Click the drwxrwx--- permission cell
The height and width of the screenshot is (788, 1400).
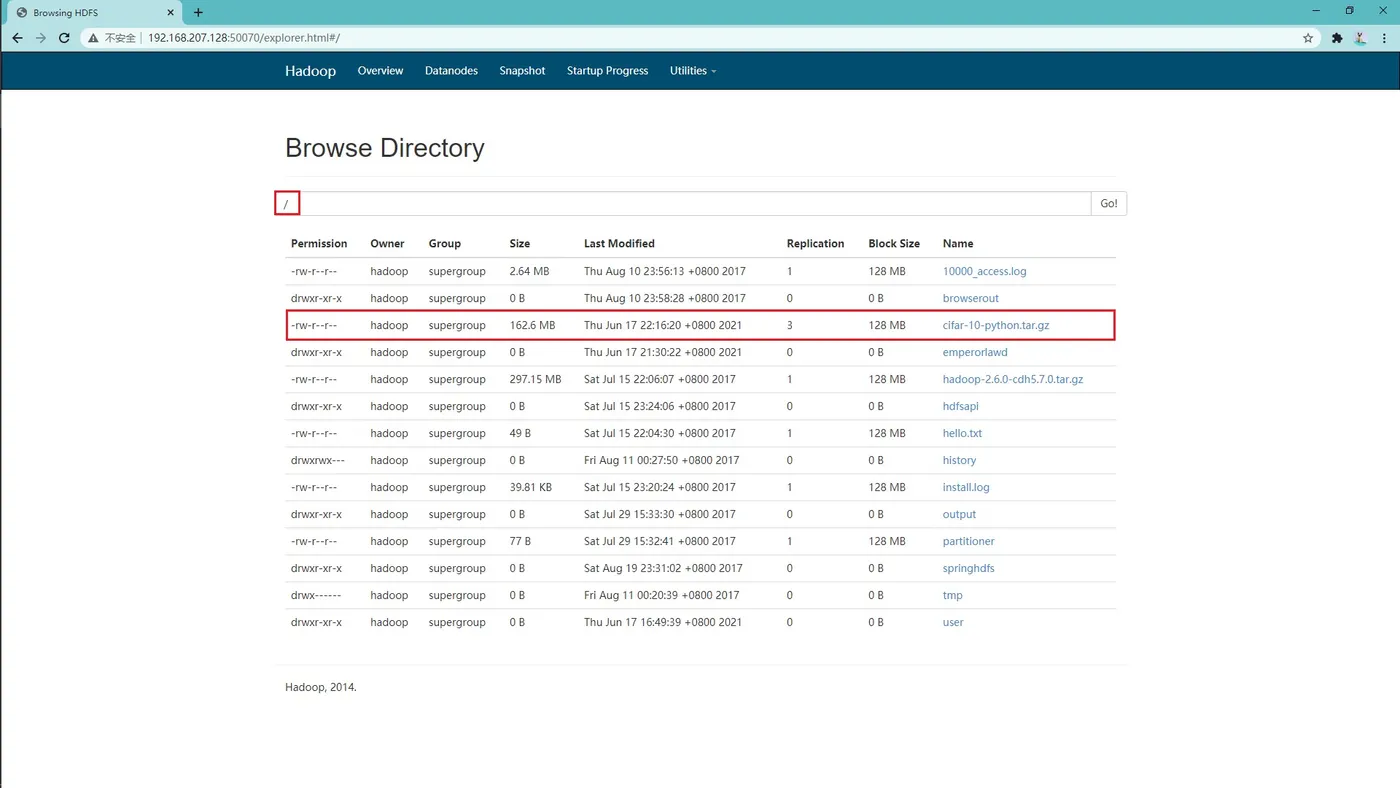coord(317,460)
